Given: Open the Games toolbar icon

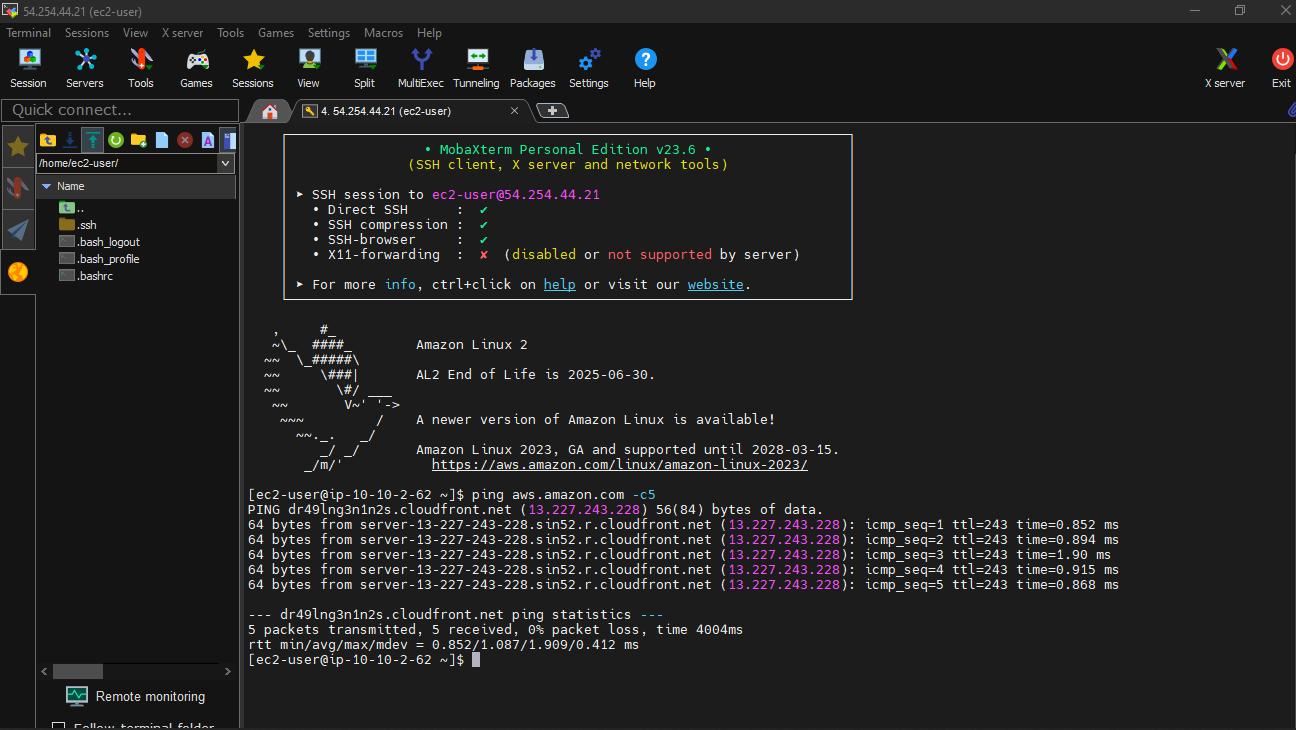Looking at the screenshot, I should click(x=196, y=68).
